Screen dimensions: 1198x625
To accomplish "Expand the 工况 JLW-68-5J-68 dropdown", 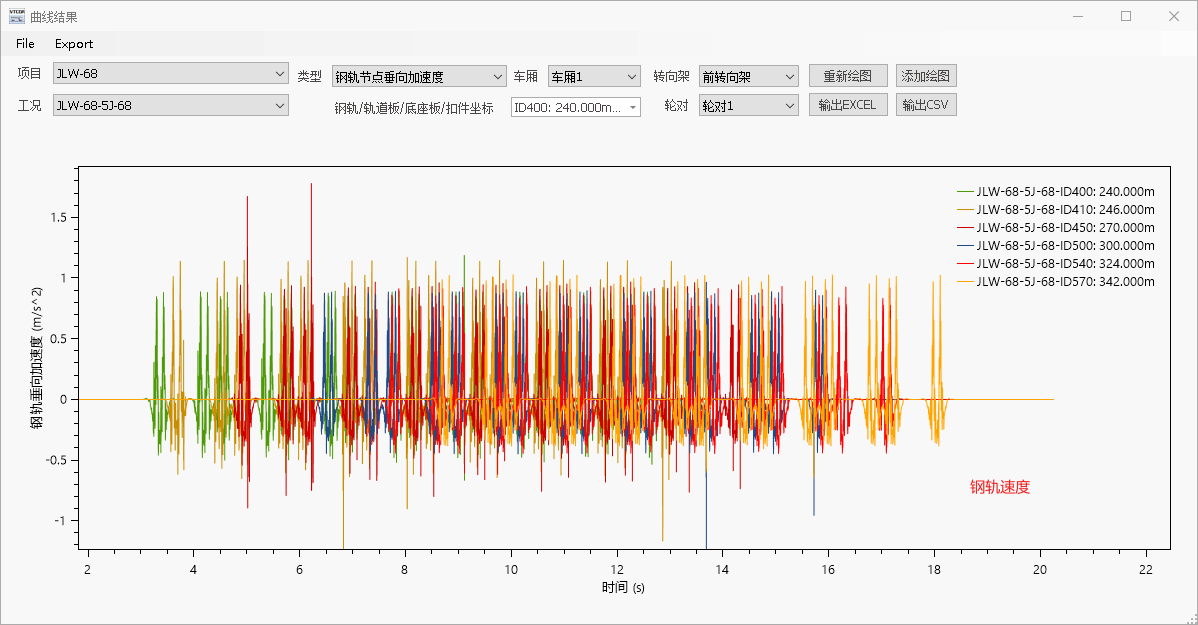I will pyautogui.click(x=170, y=105).
